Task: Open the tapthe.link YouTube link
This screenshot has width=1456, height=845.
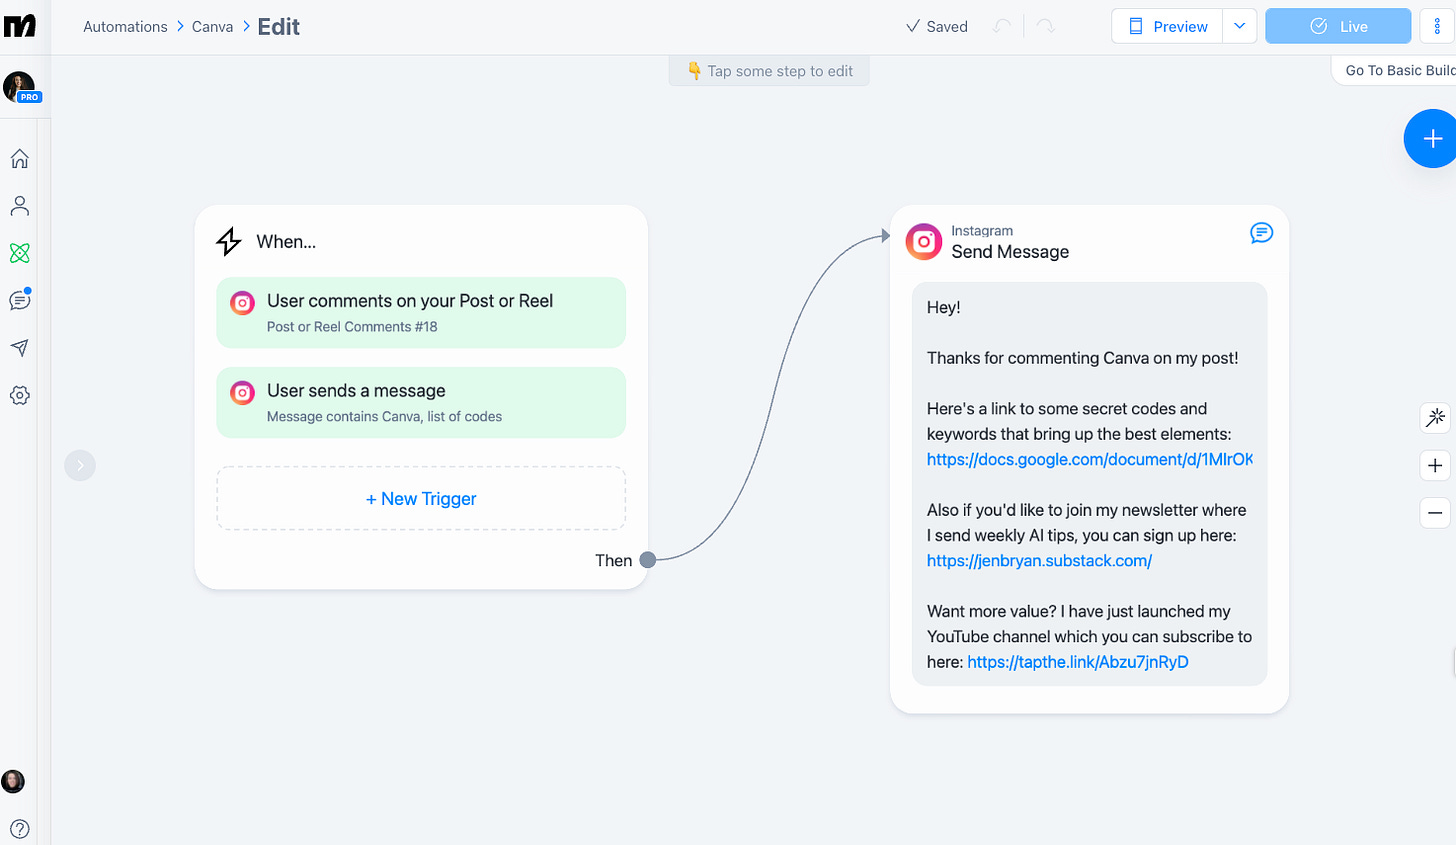Action: coord(1078,662)
